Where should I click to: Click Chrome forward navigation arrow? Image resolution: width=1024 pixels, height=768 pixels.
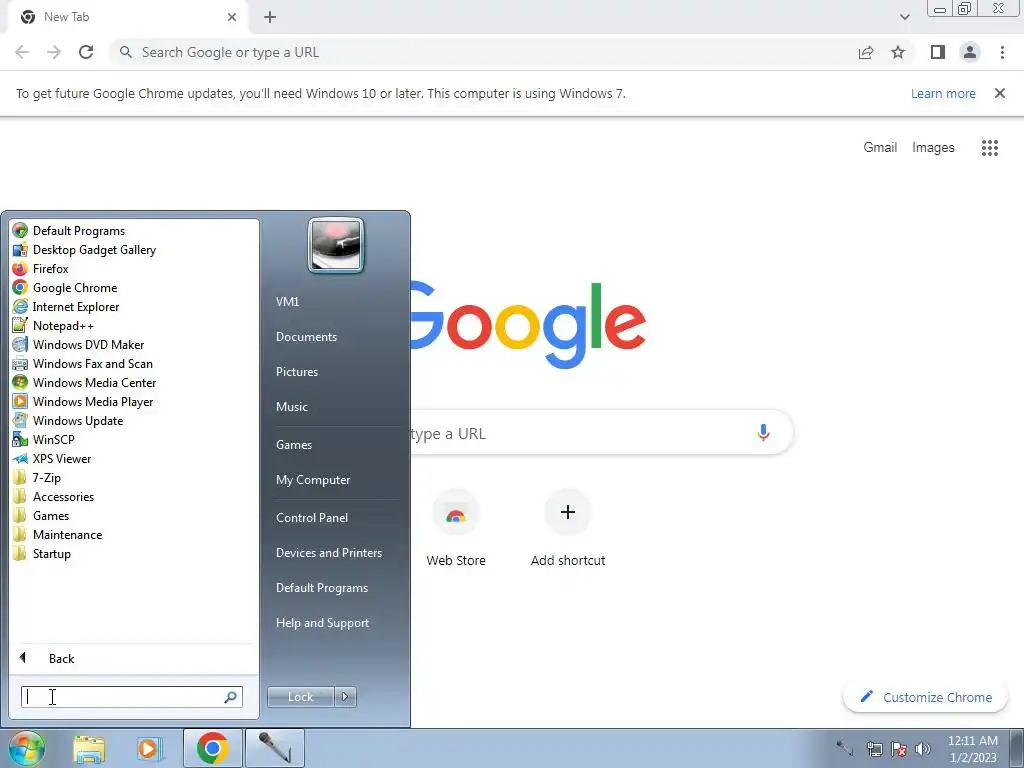click(x=54, y=52)
